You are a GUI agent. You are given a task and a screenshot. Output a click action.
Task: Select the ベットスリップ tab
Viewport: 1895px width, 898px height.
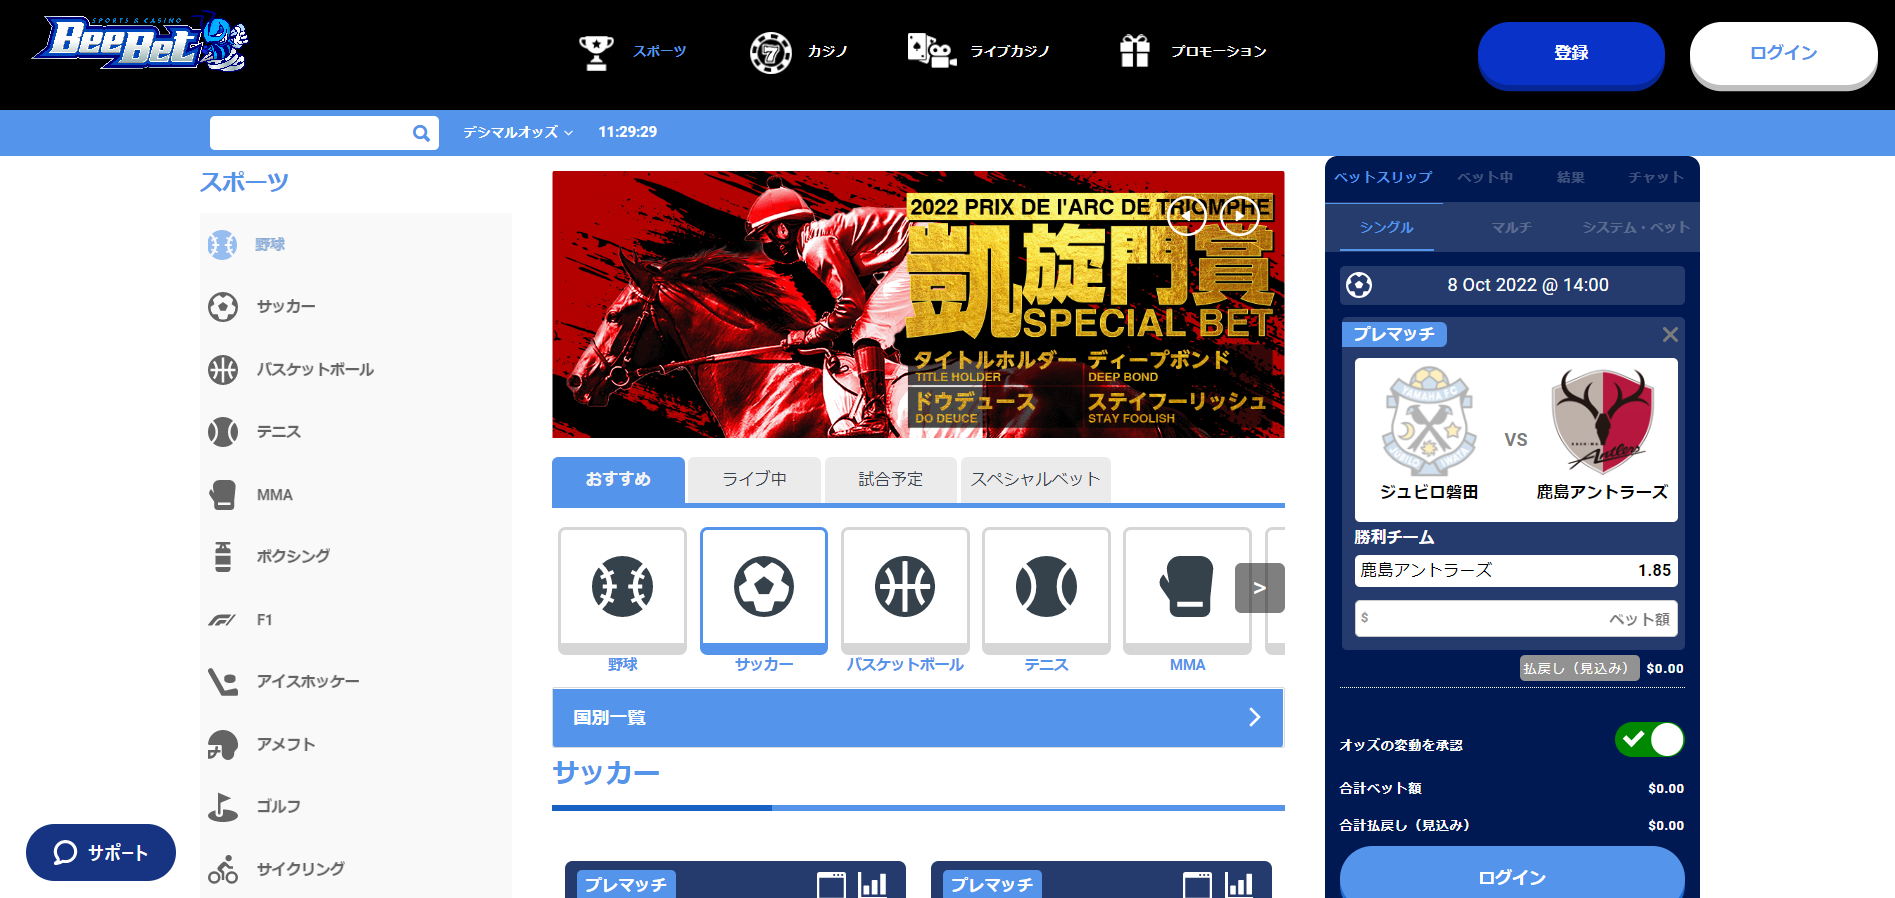(x=1383, y=178)
